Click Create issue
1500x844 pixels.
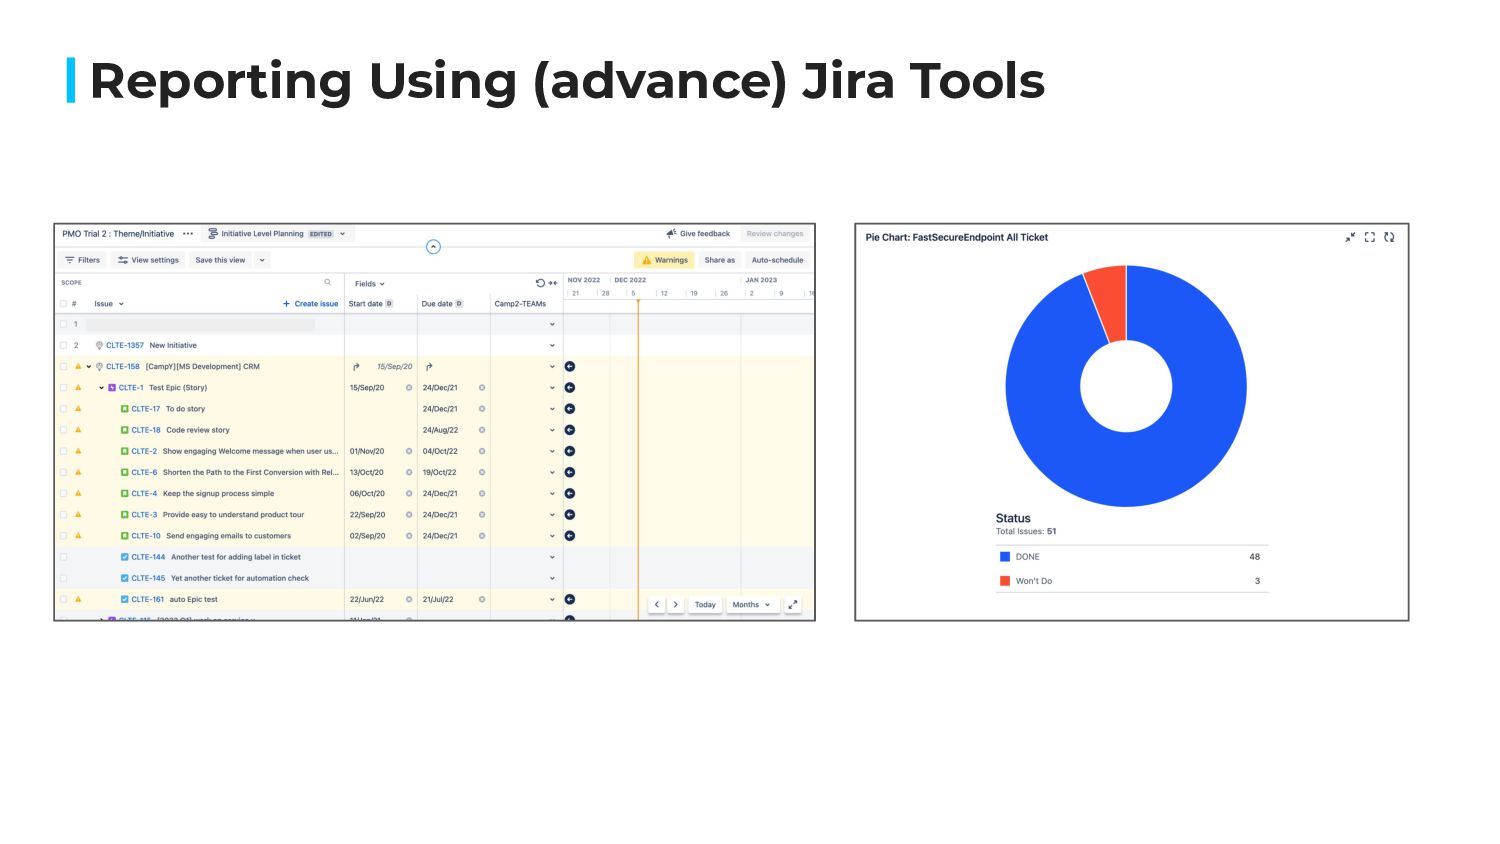click(310, 304)
